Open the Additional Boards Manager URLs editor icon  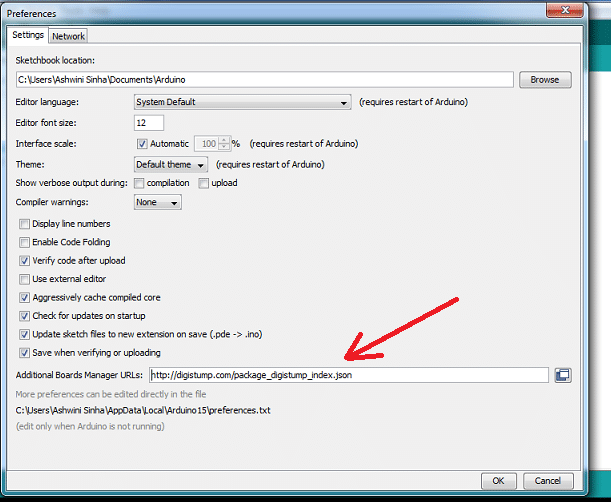[x=562, y=375]
